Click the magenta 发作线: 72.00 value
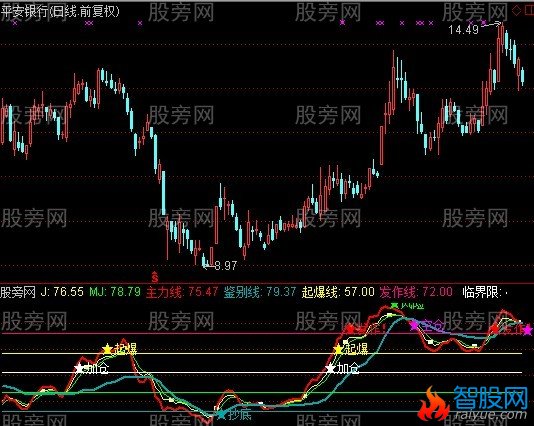 [x=416, y=292]
